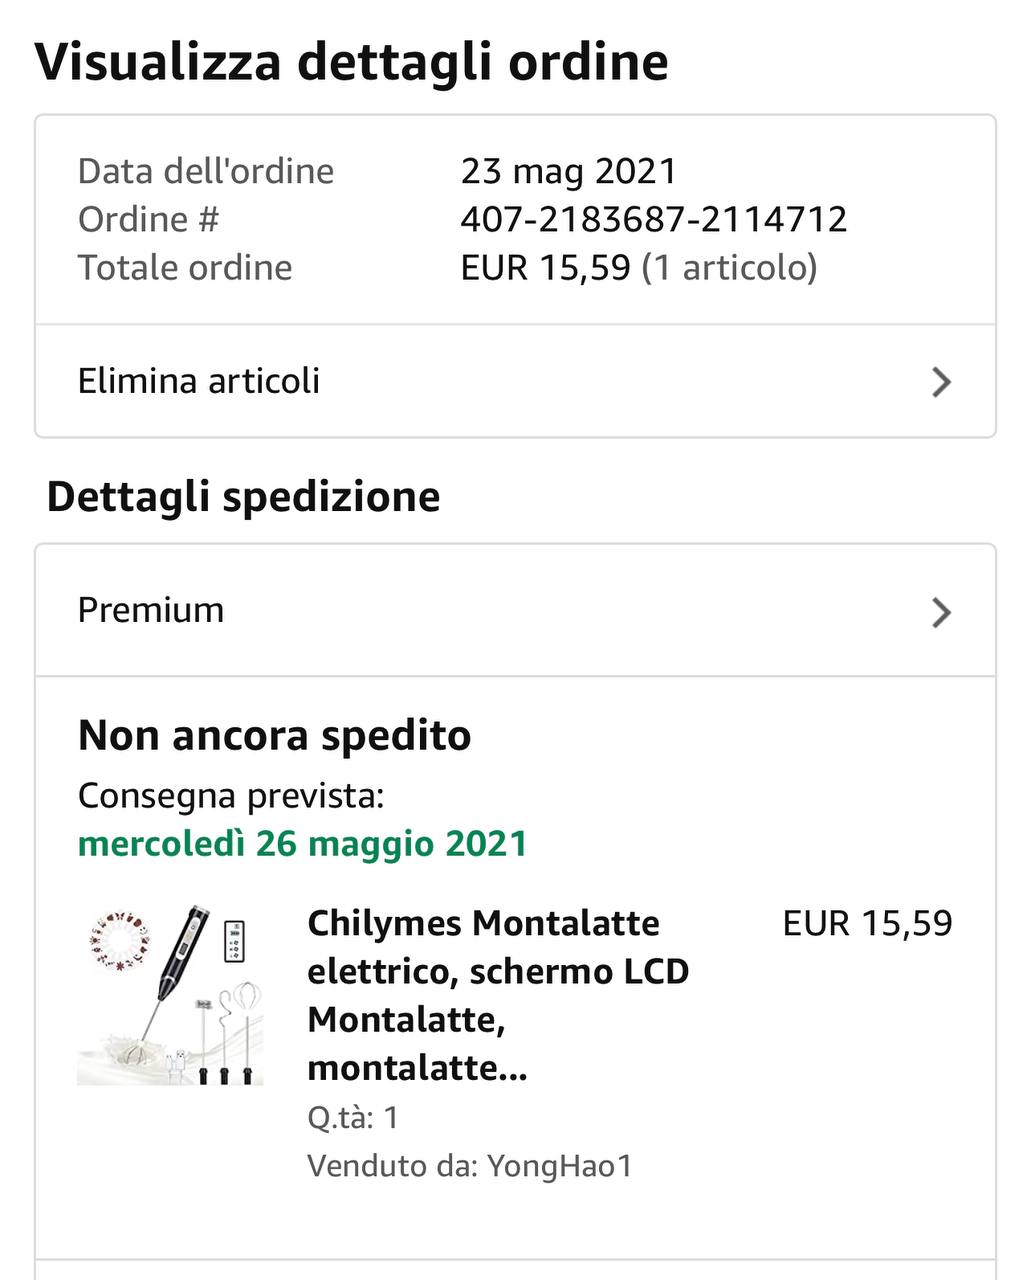This screenshot has height=1280, width=1031.
Task: Tap the quantity line Q.tà: 1
Action: click(353, 1117)
